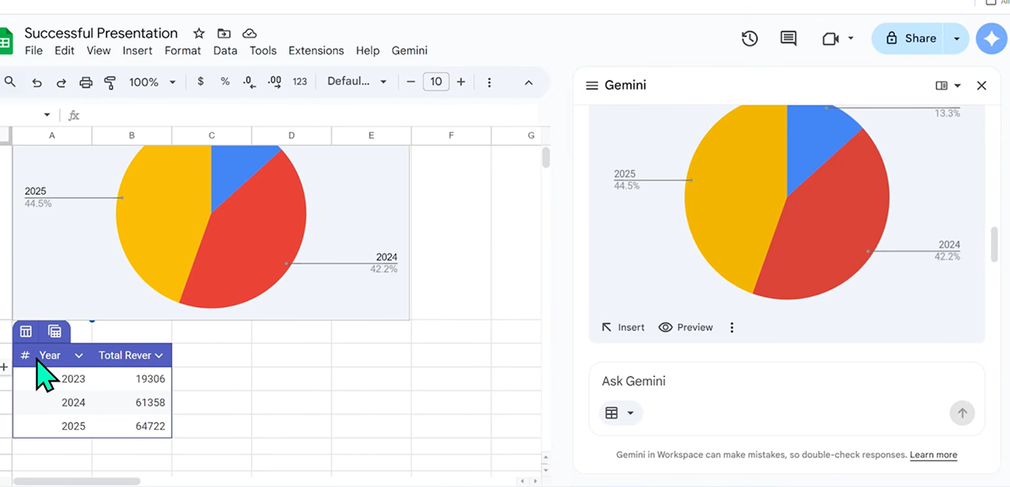Viewport: 1010px width, 487px height.
Task: Click the font size 10 field
Action: click(436, 82)
